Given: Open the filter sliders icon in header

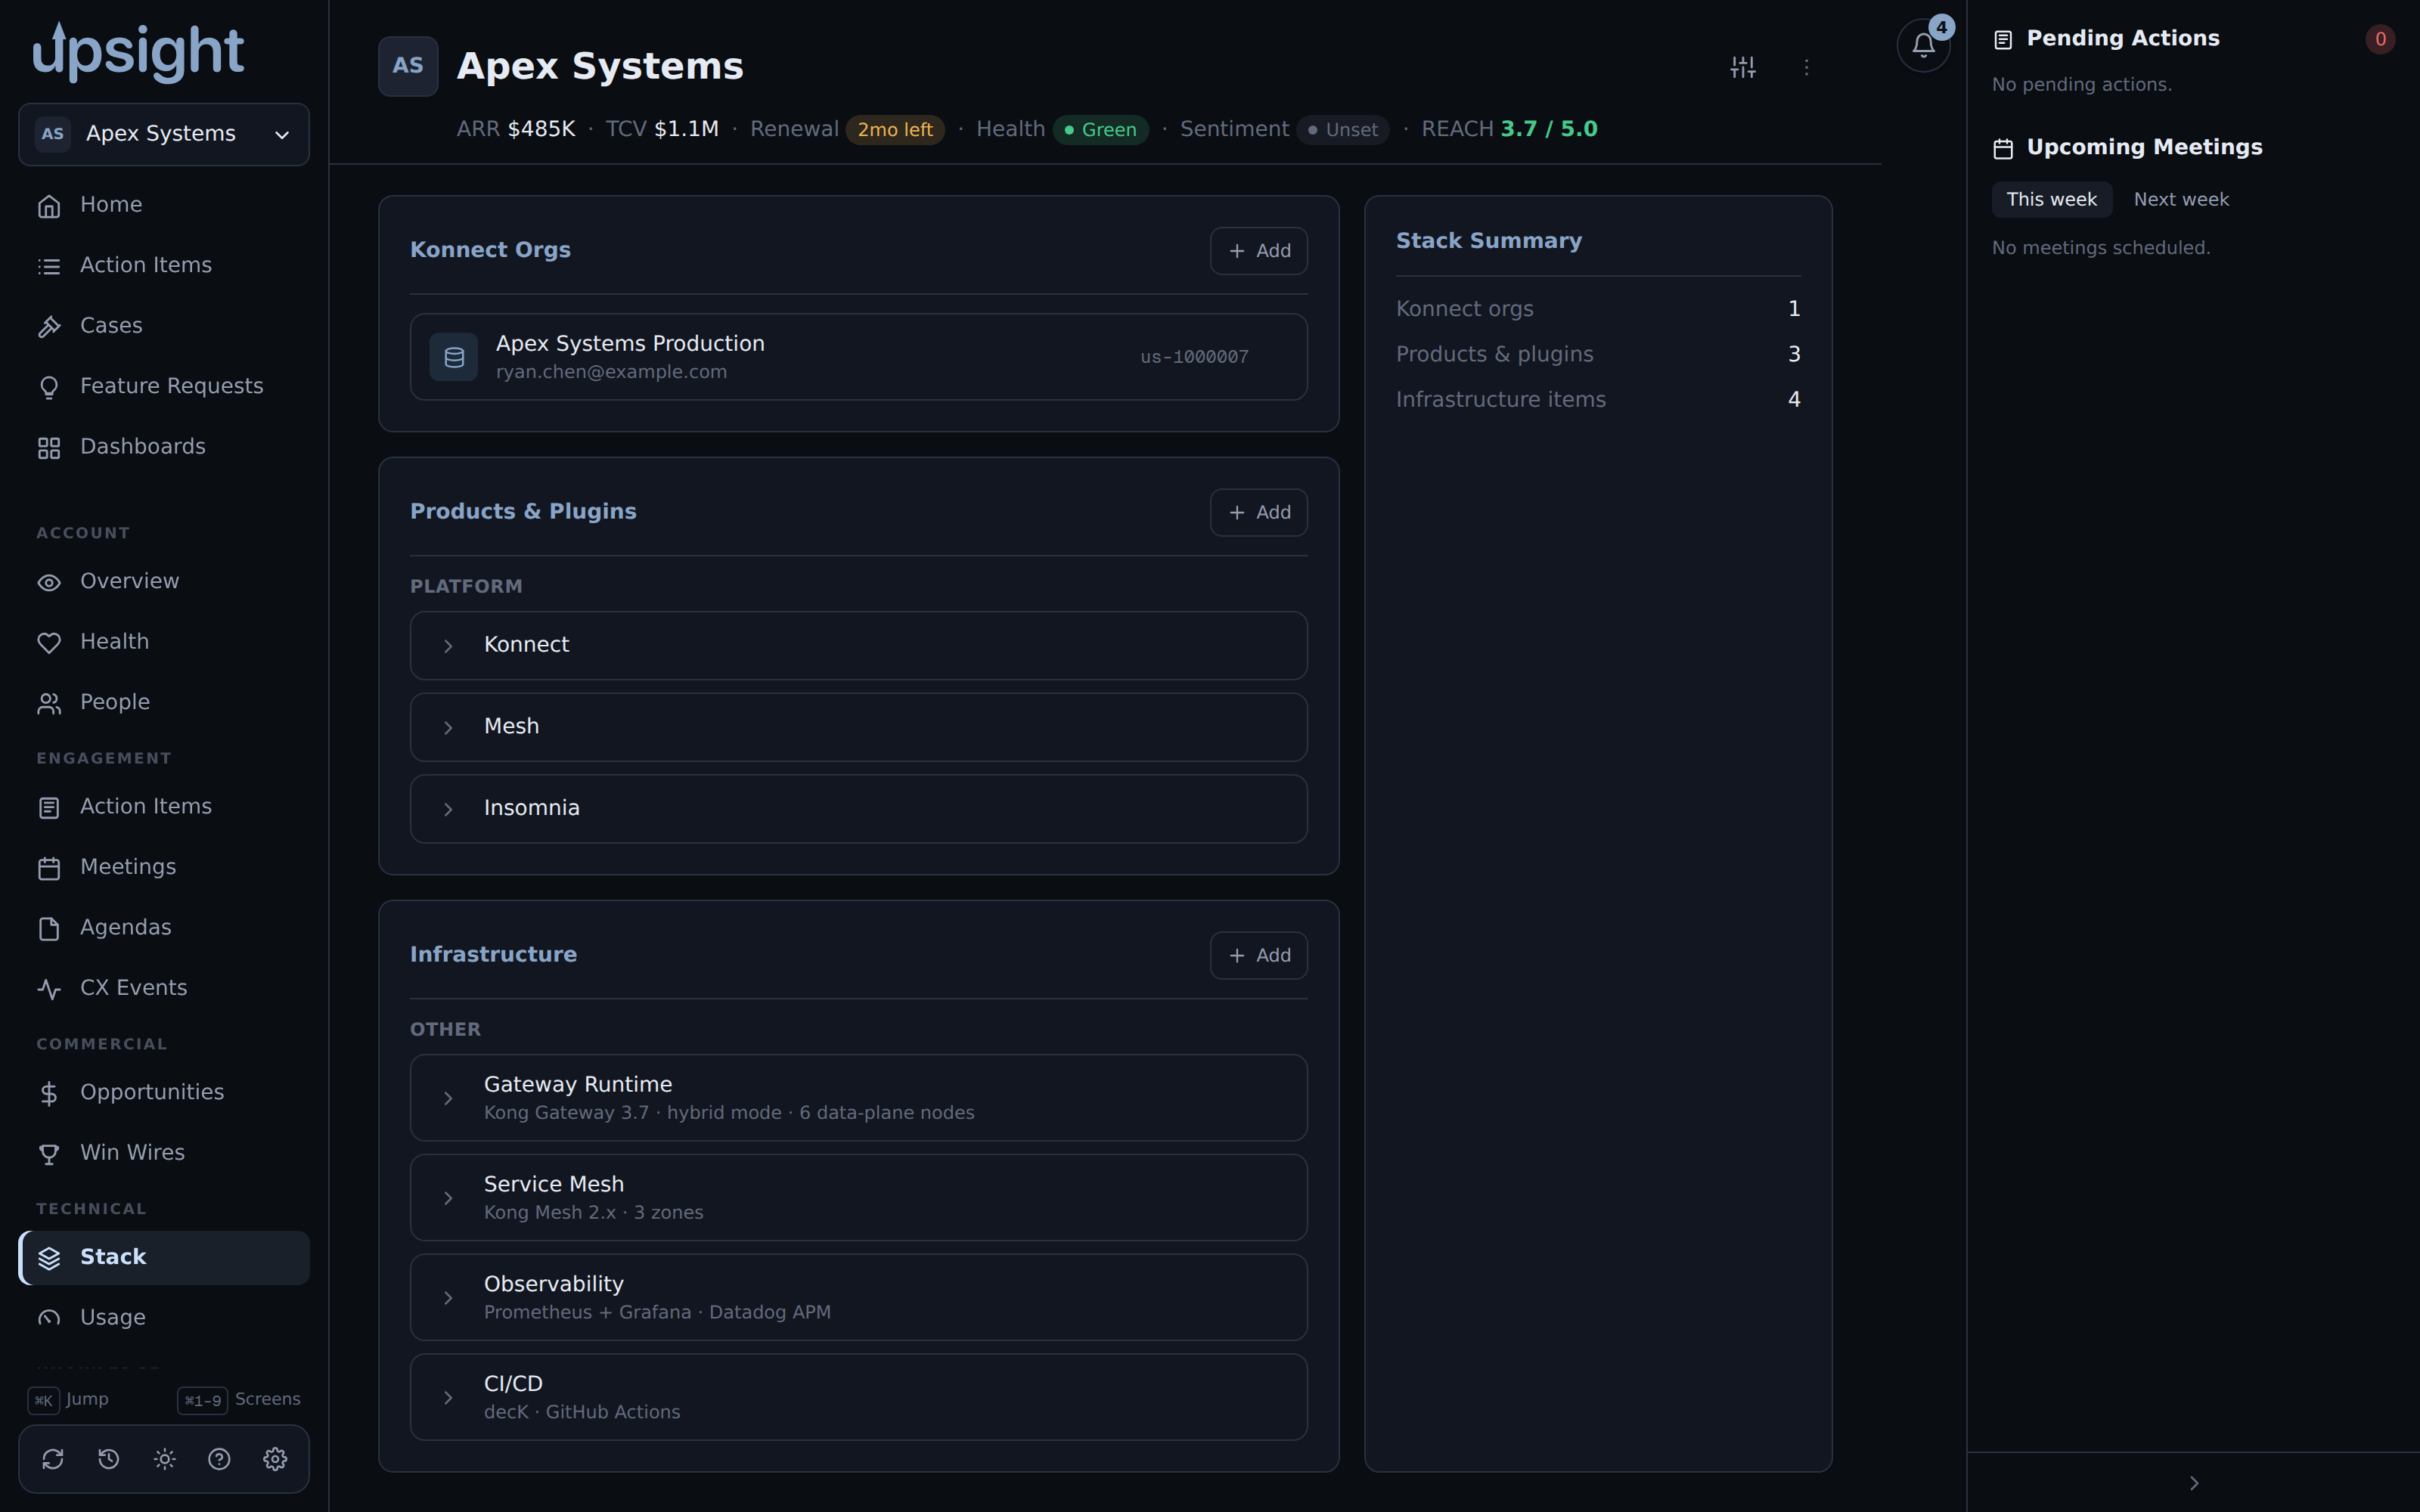Looking at the screenshot, I should pos(1743,67).
